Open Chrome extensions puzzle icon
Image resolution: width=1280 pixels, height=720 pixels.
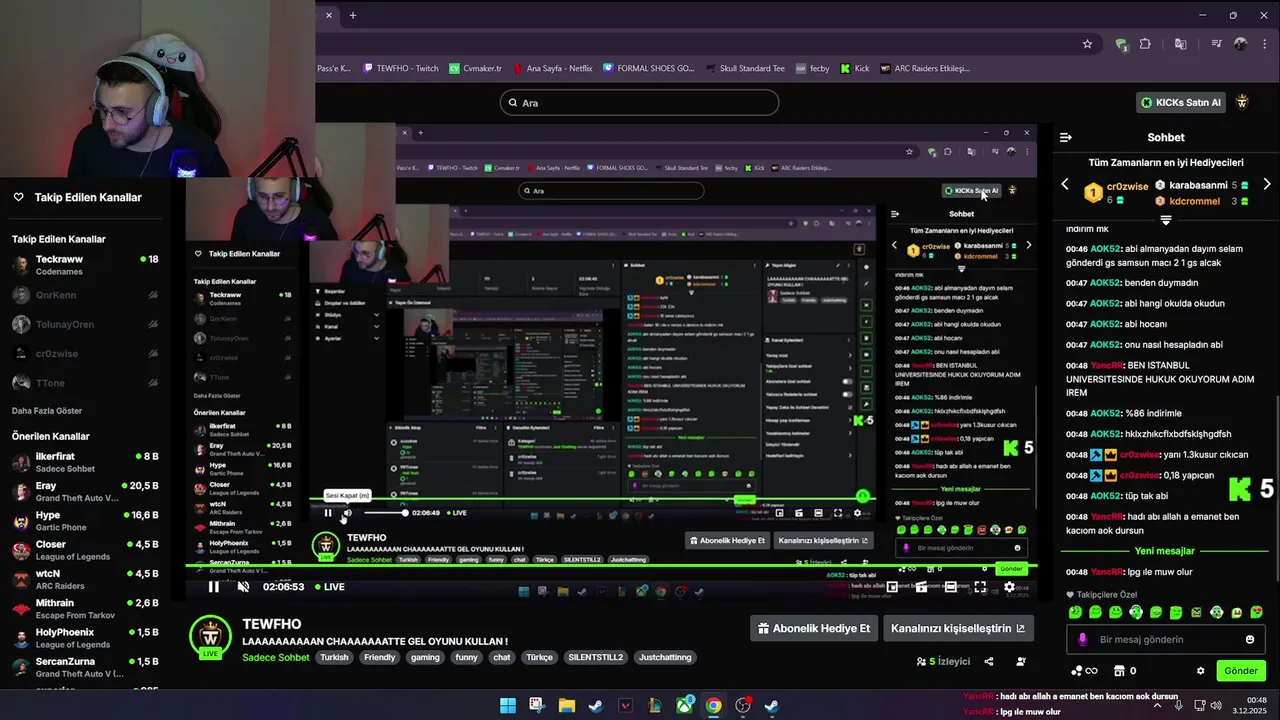click(1146, 44)
